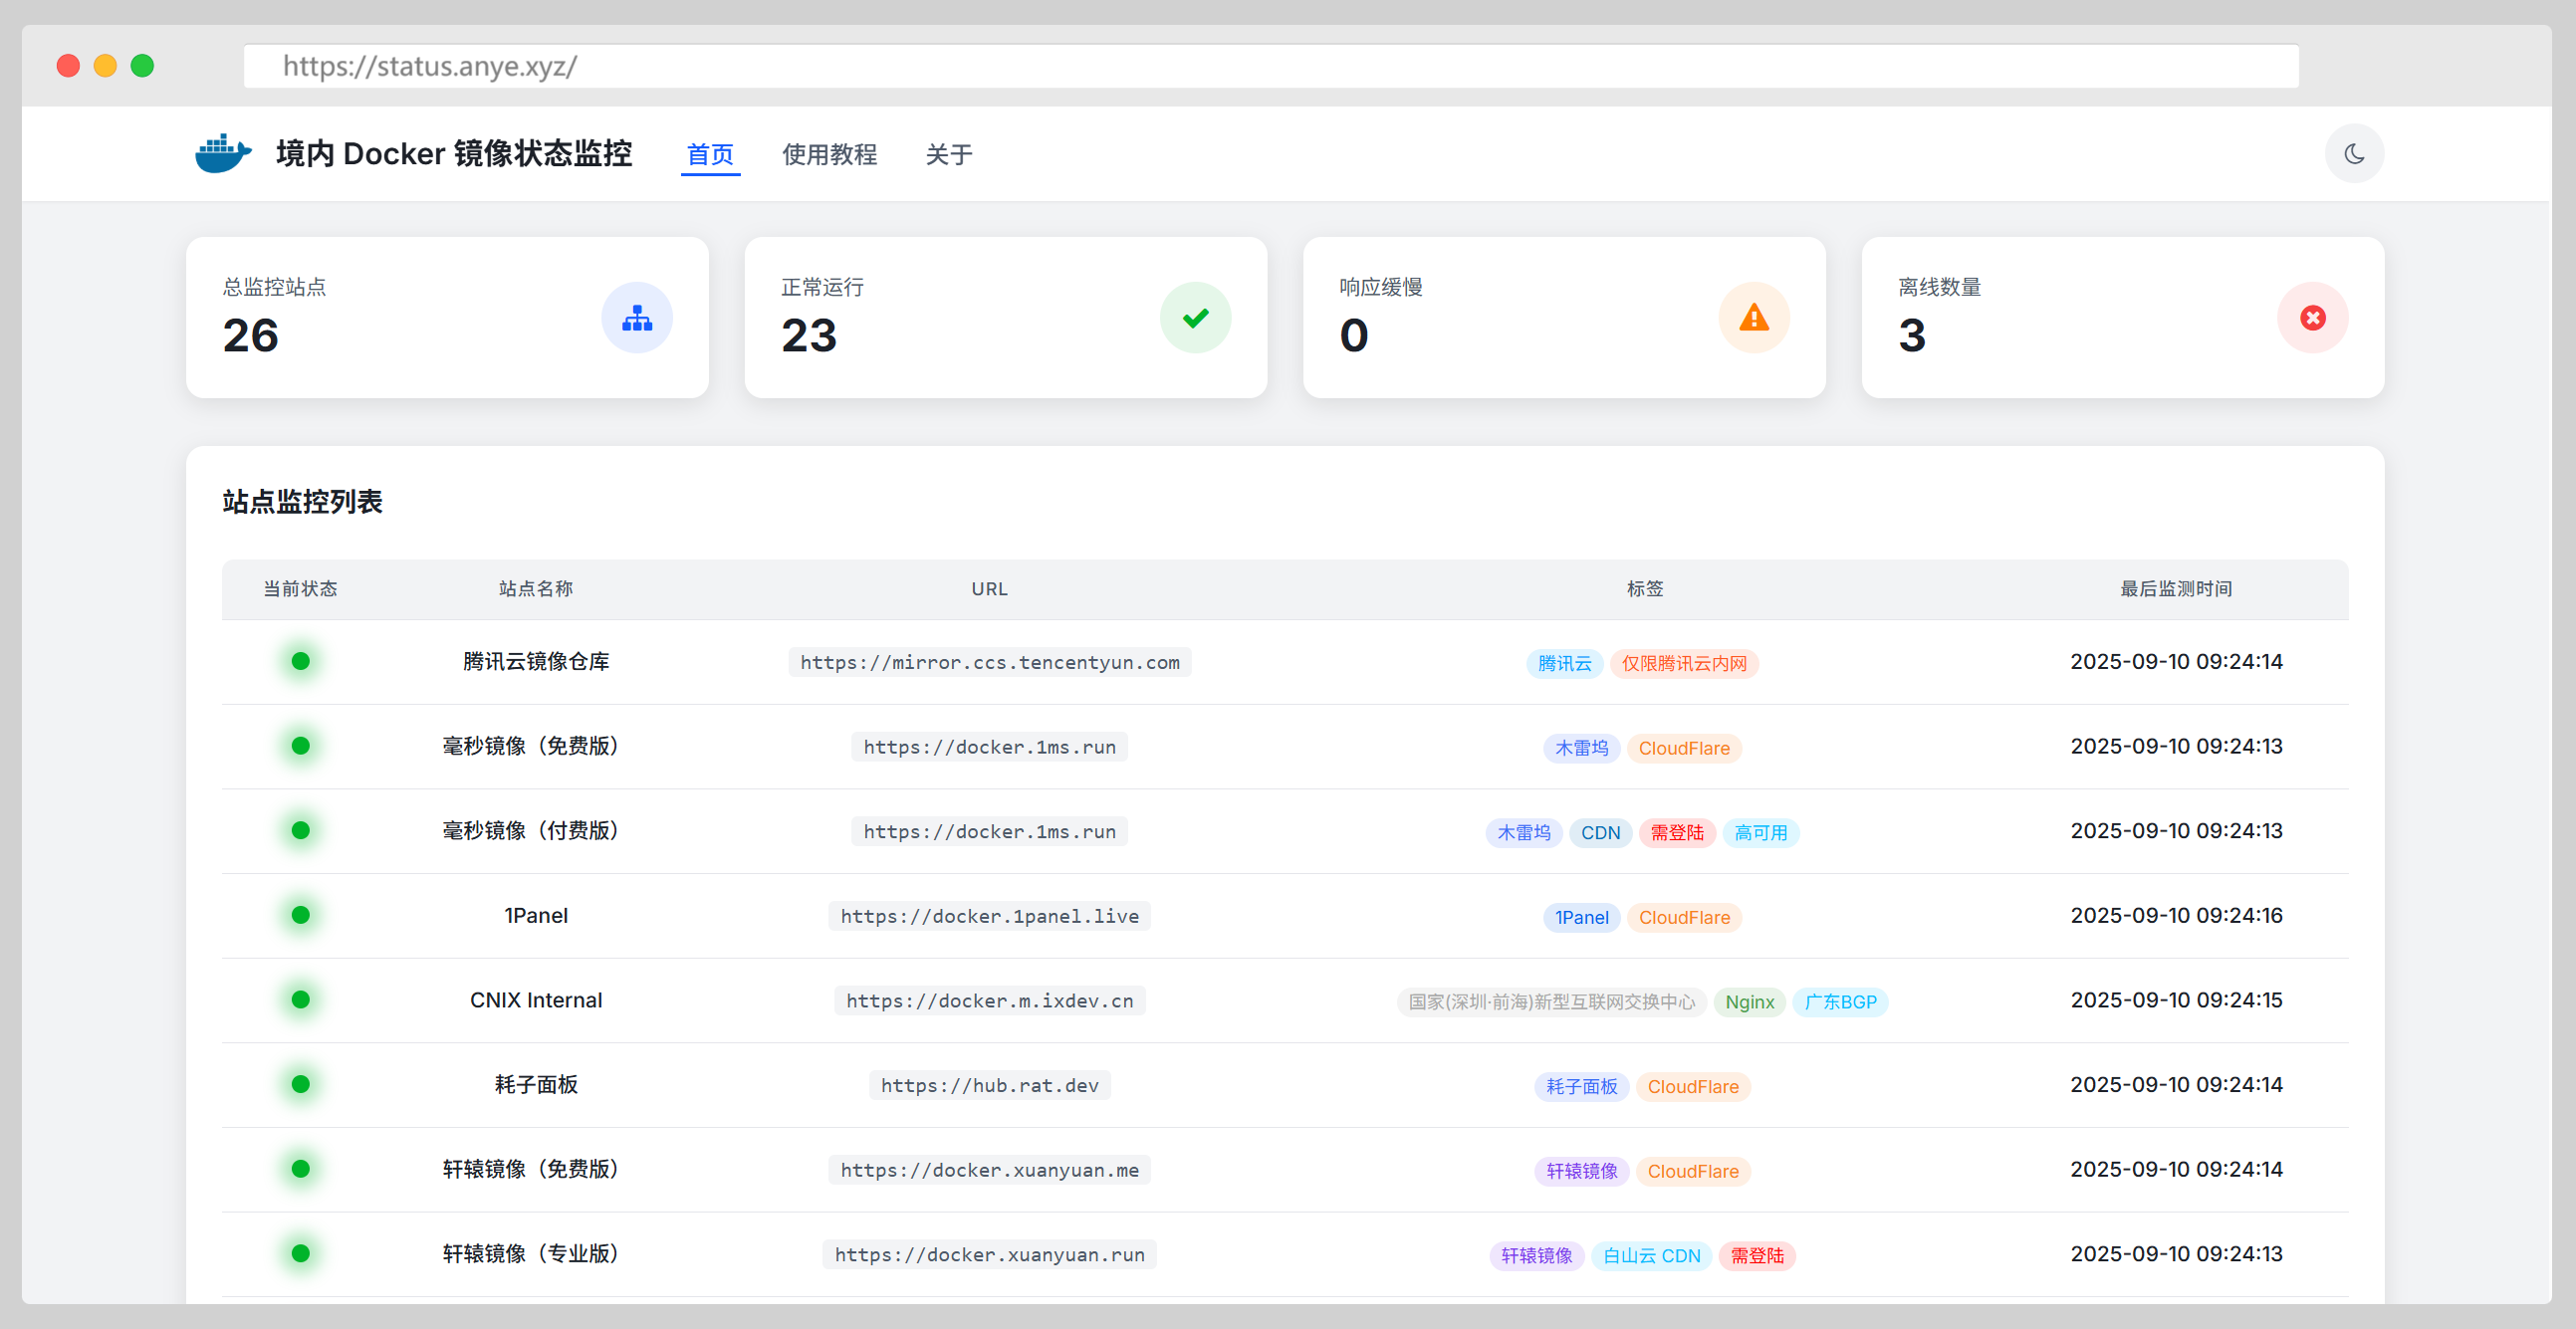
Task: Click the 白山云 CDN tag
Action: 1651,1255
